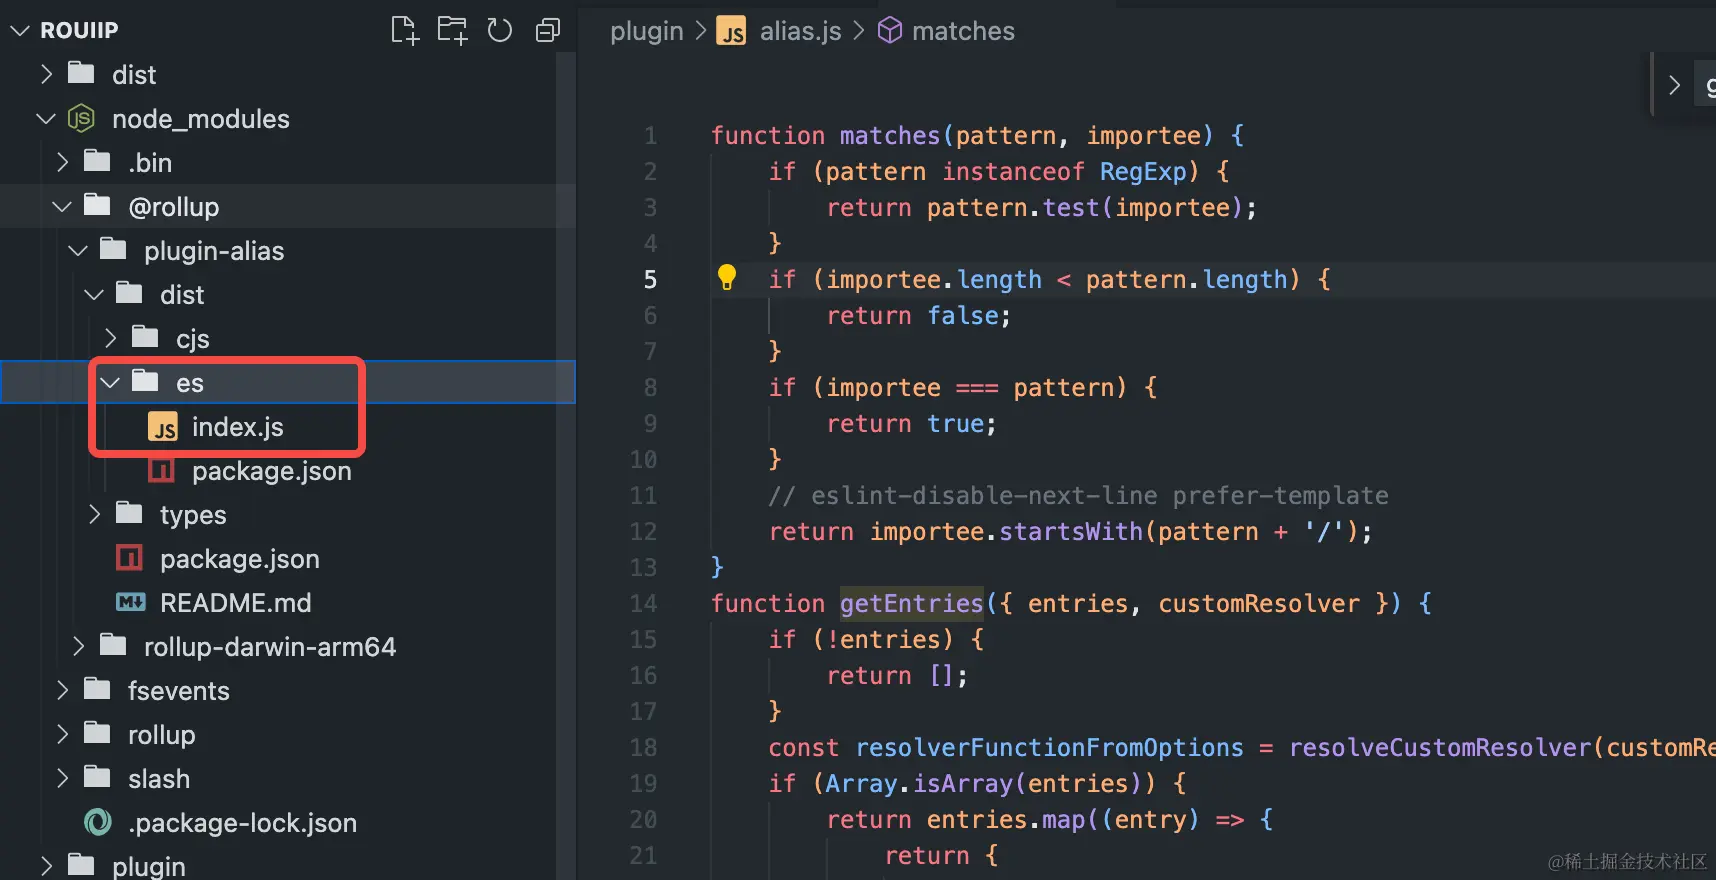Expand the rollup-darwin-arm64 folder chevron

[x=78, y=647]
